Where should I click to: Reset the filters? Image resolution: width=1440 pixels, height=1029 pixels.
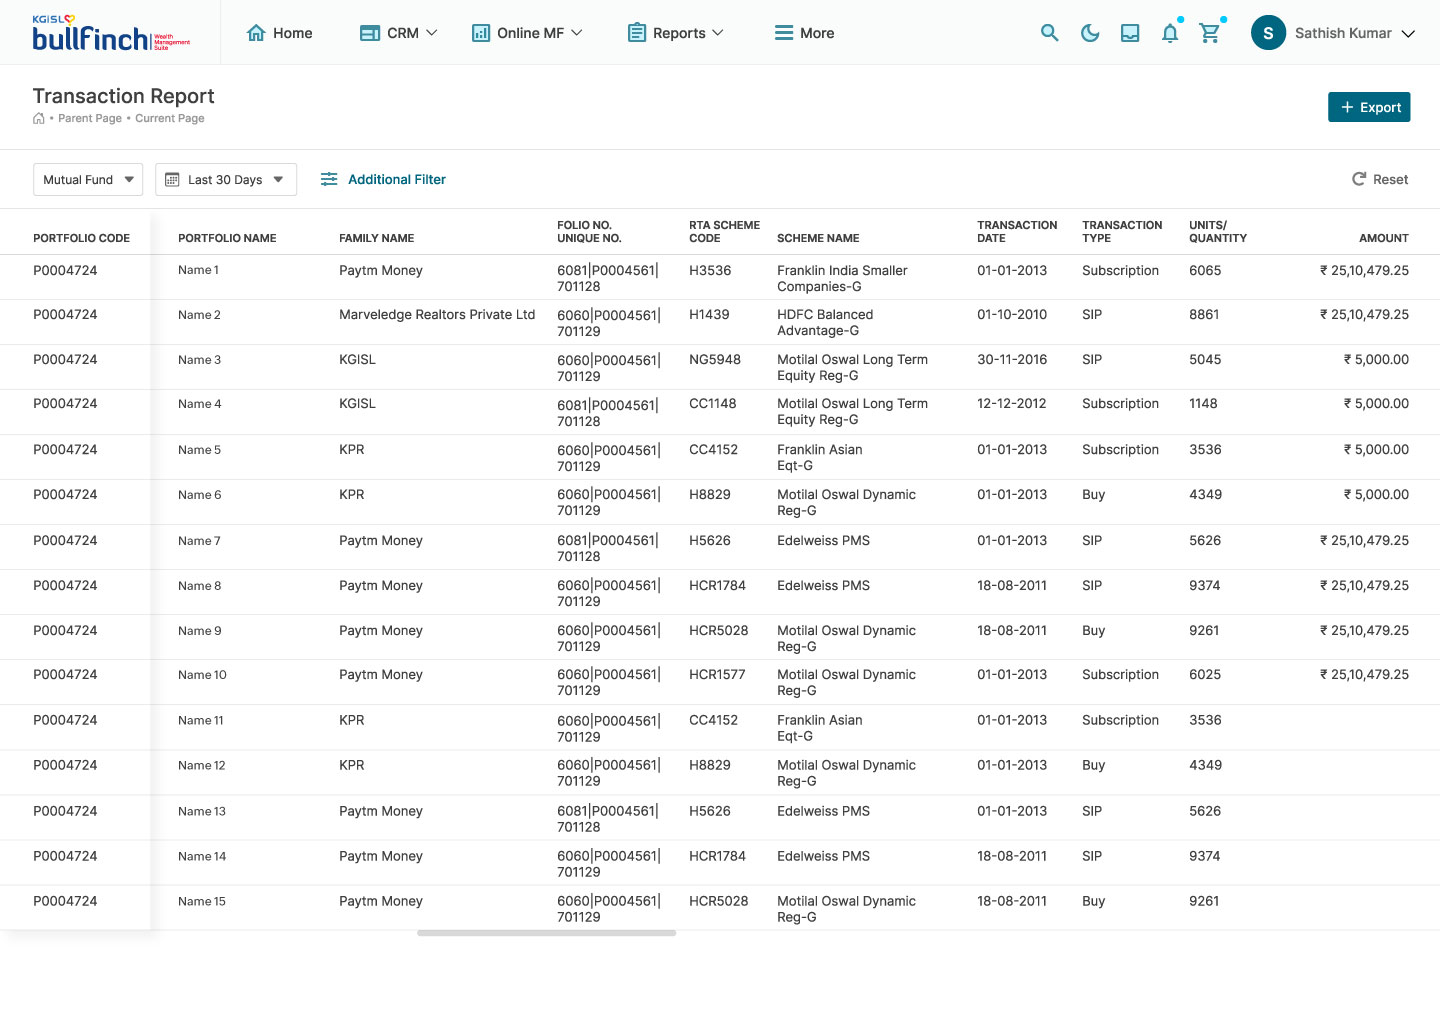point(1380,179)
